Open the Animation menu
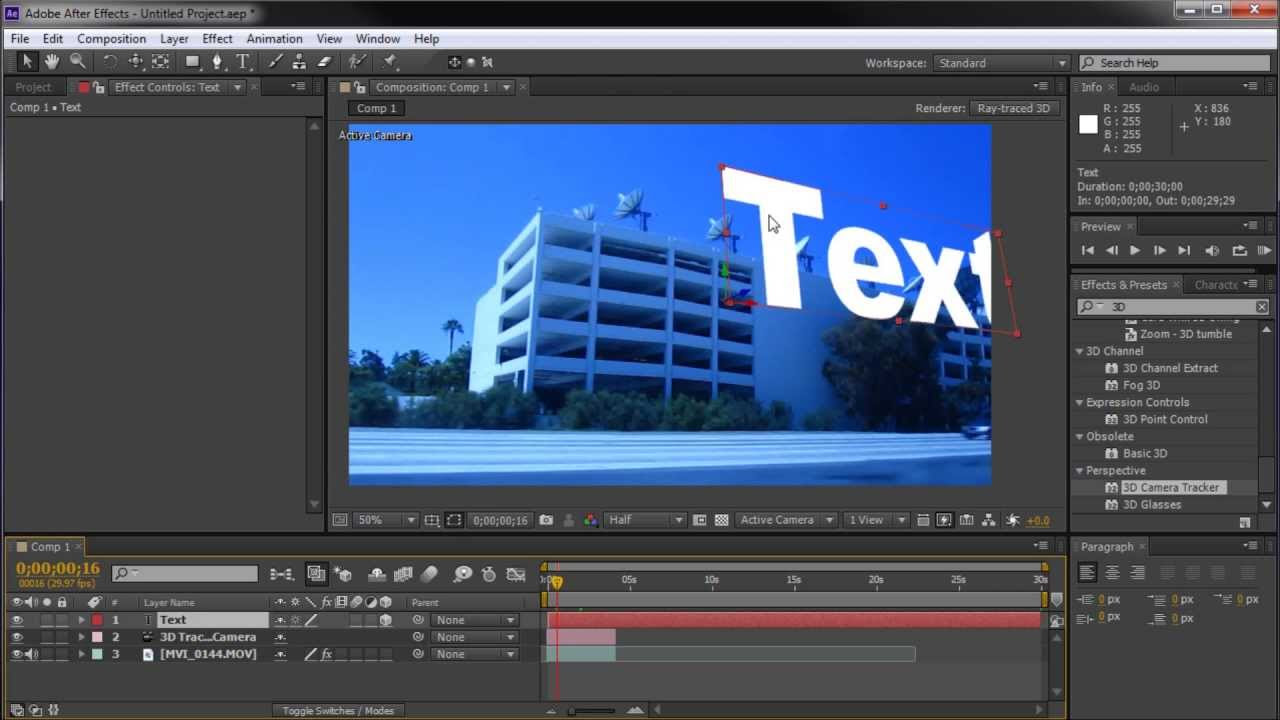Viewport: 1280px width, 720px height. tap(274, 39)
